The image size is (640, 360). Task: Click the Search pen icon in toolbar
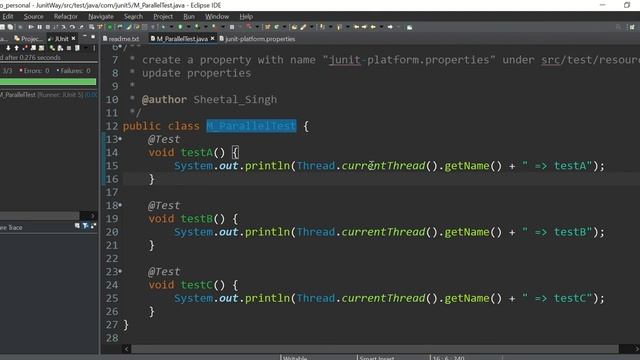[x=303, y=27]
